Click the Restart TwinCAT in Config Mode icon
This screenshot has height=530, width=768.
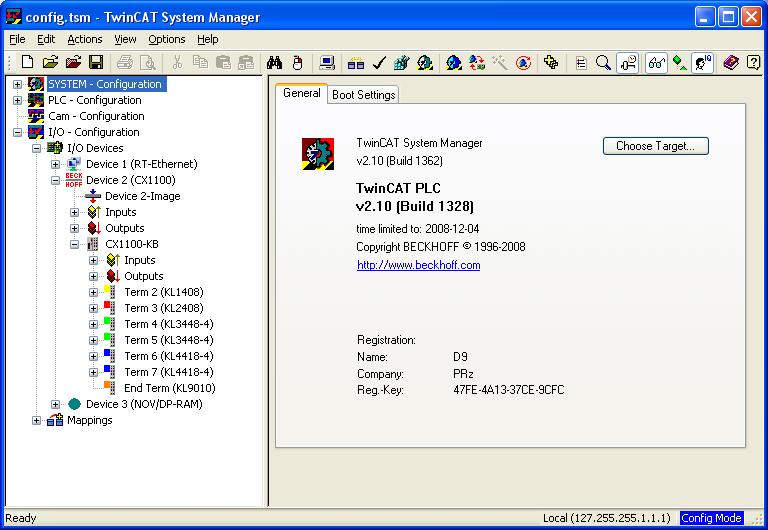click(454, 62)
